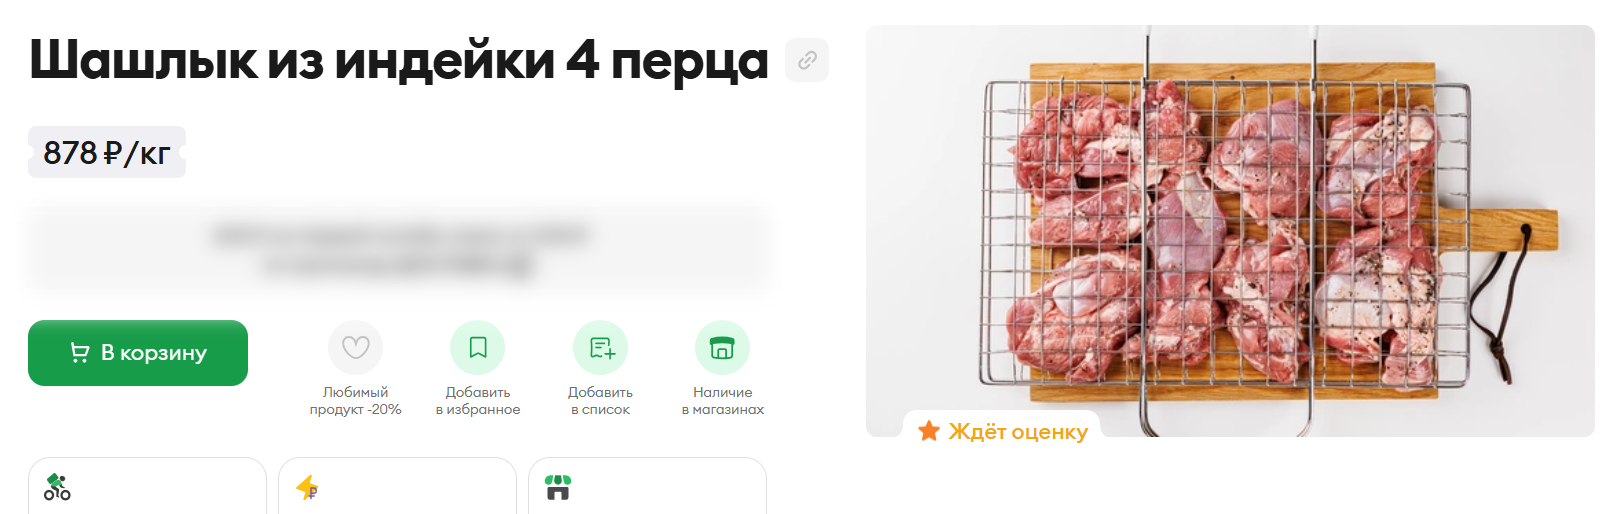This screenshot has height=514, width=1604.
Task: Select the bicycle courier delivery card icon
Action: click(57, 487)
